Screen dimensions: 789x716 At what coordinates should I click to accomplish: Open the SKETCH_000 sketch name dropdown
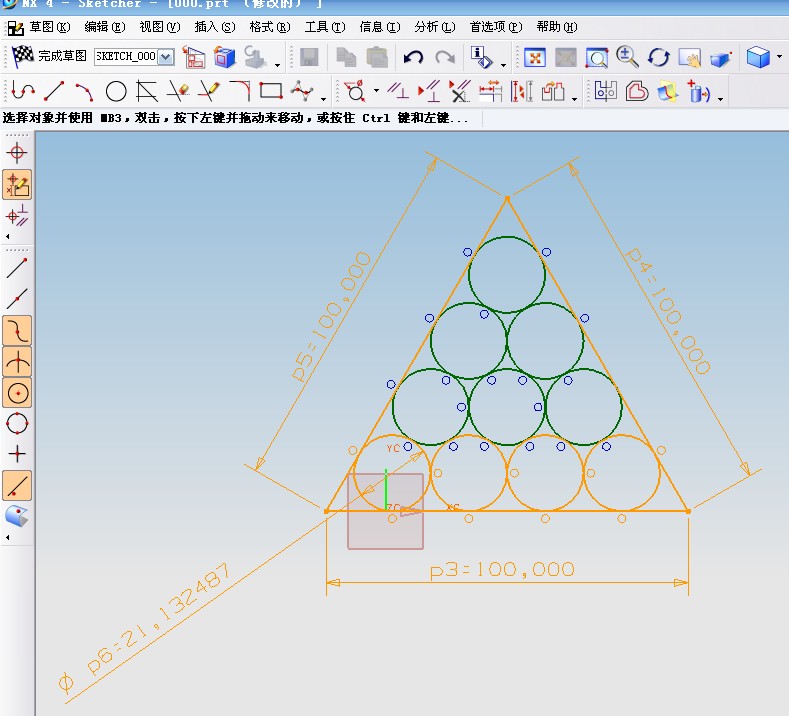coord(166,56)
